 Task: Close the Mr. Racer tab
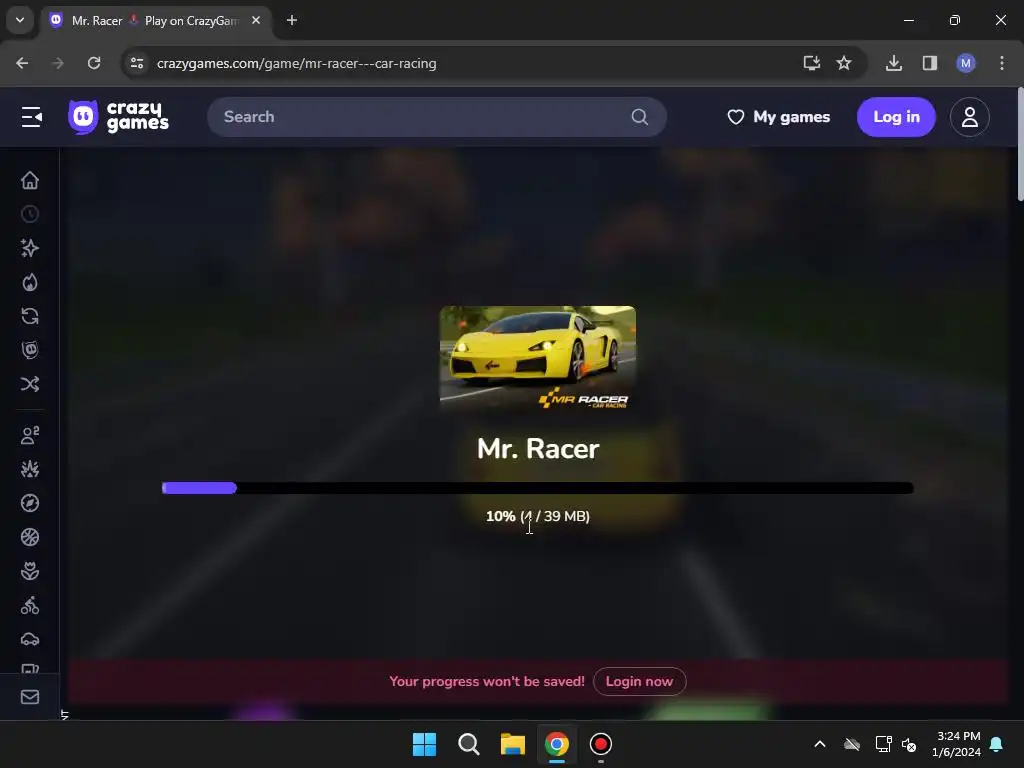click(x=256, y=21)
